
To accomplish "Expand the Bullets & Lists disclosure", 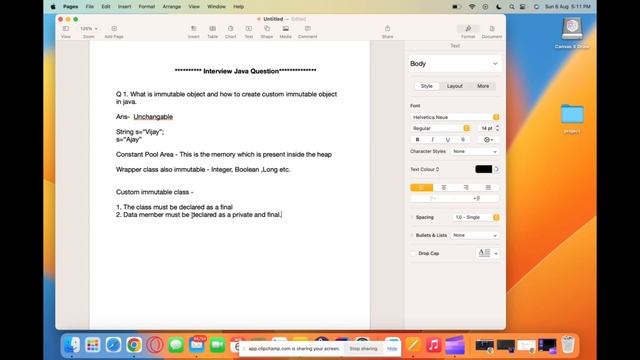I will click(412, 236).
